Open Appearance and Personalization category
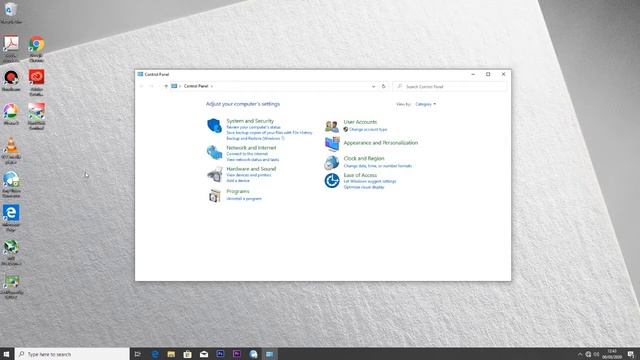Screen dimensions: 640x360 (x=381, y=143)
